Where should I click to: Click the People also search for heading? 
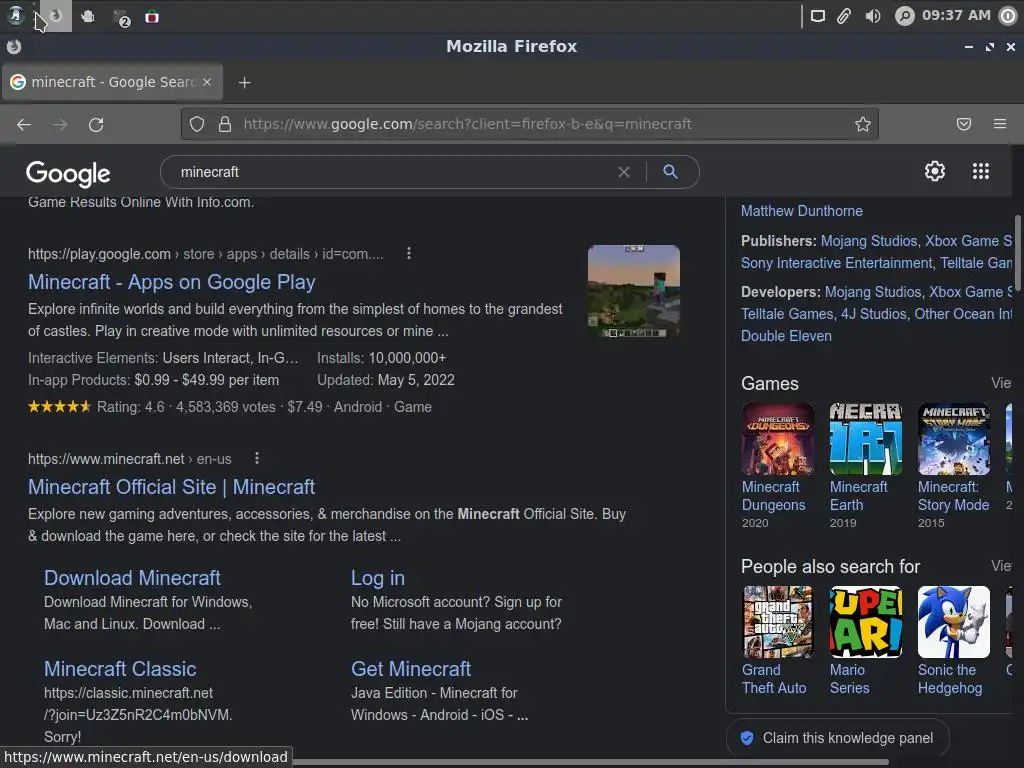(830, 567)
